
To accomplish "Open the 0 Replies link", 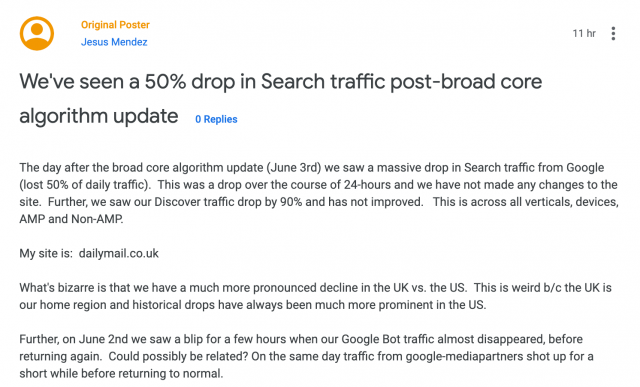I will pos(216,119).
